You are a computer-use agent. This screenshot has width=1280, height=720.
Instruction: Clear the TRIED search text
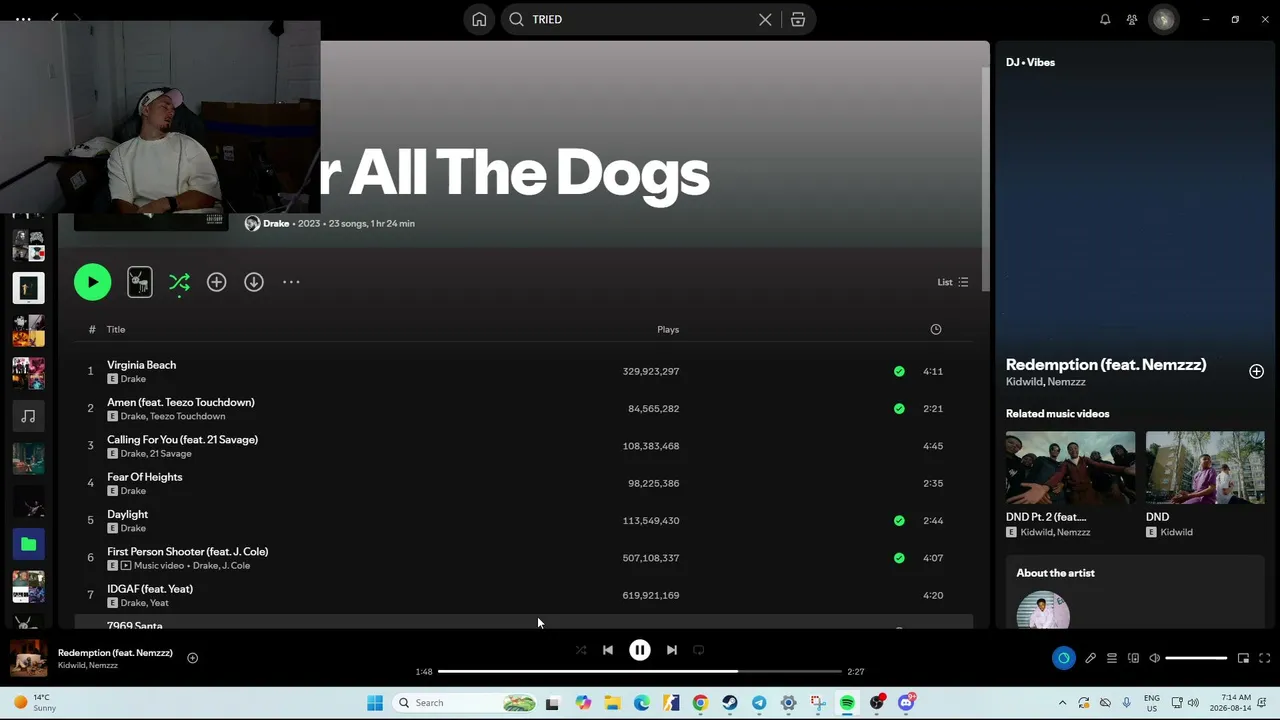click(x=765, y=19)
